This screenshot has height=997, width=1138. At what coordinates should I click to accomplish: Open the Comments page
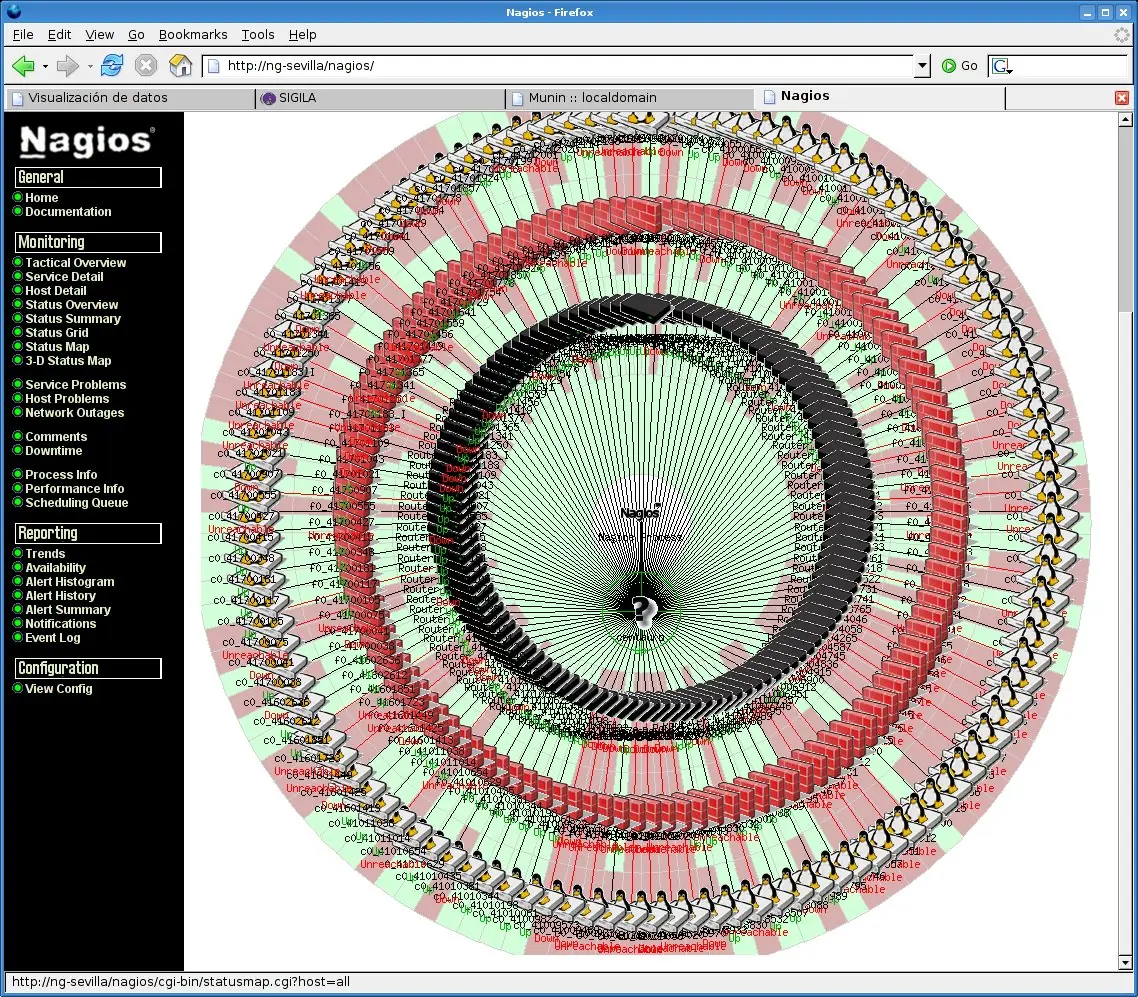[x=56, y=437]
